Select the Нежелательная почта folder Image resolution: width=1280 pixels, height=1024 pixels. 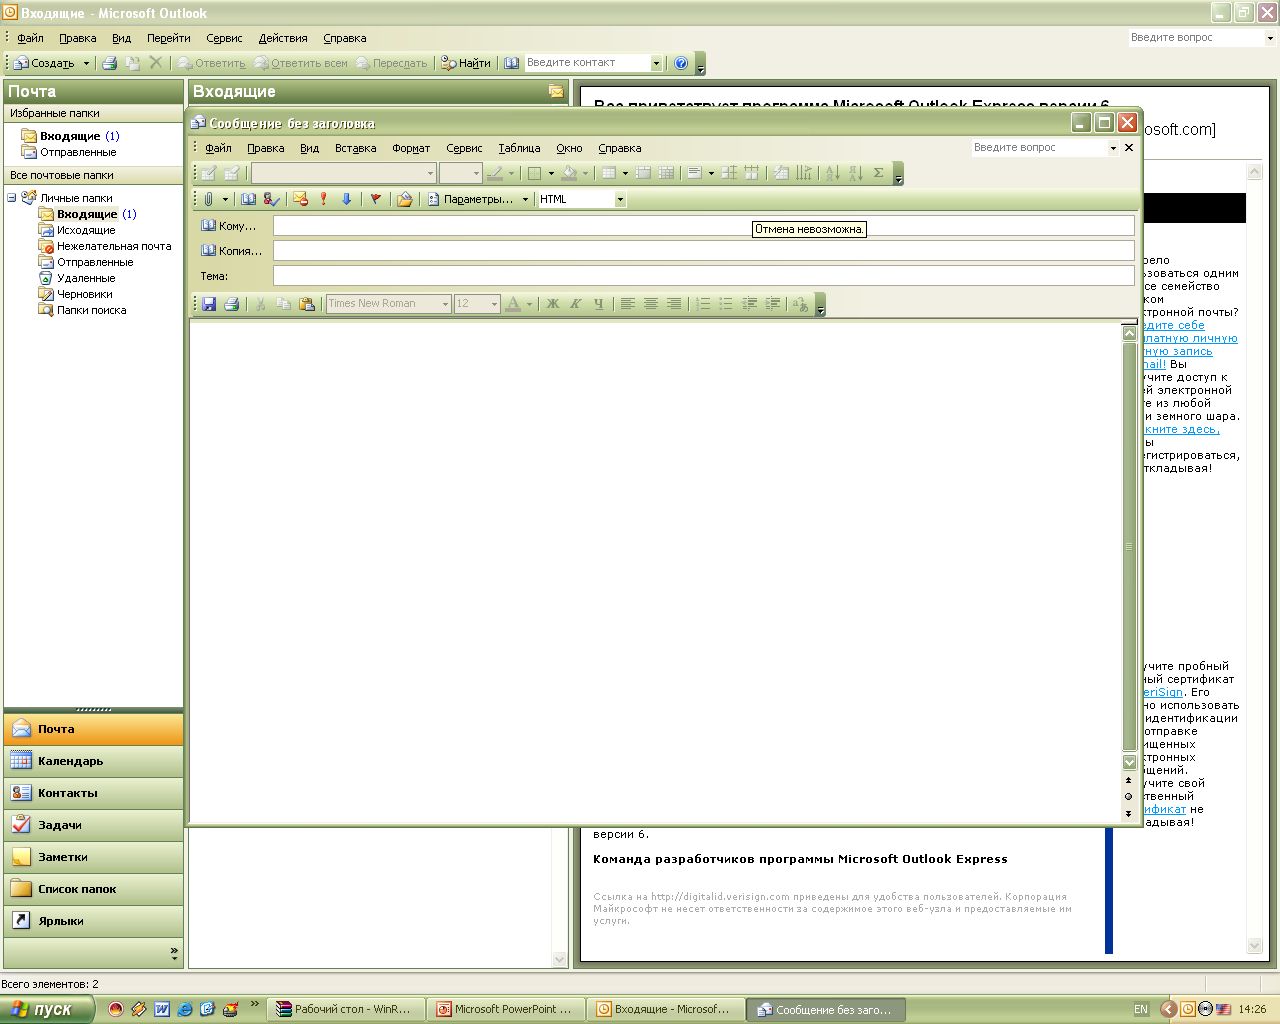pyautogui.click(x=114, y=246)
